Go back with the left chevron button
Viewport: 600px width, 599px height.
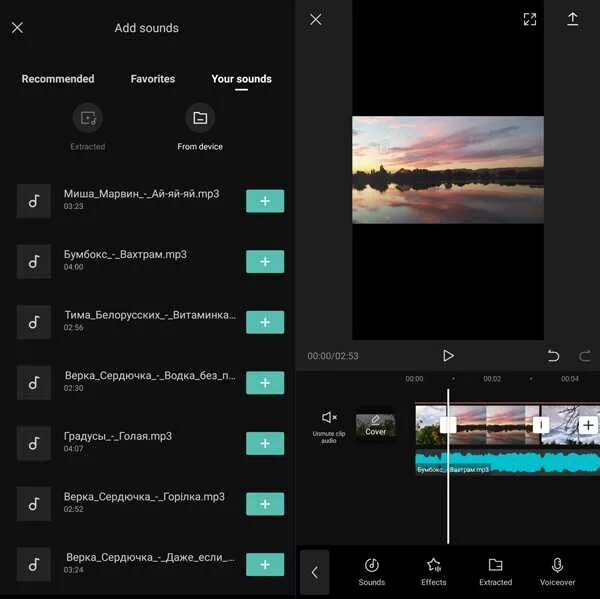[x=315, y=572]
